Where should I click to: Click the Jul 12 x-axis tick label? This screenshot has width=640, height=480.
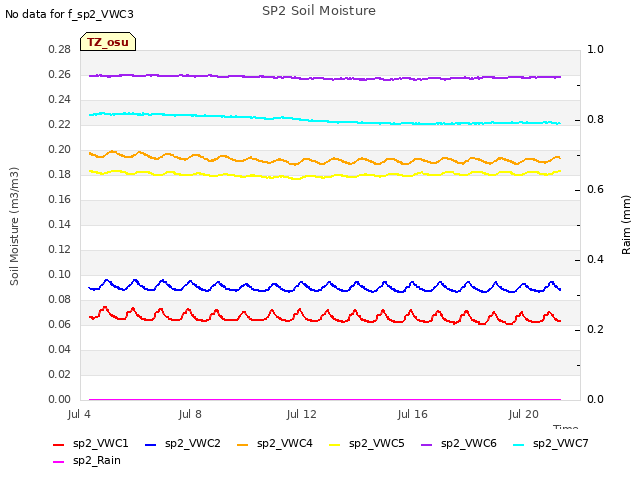pyautogui.click(x=302, y=414)
